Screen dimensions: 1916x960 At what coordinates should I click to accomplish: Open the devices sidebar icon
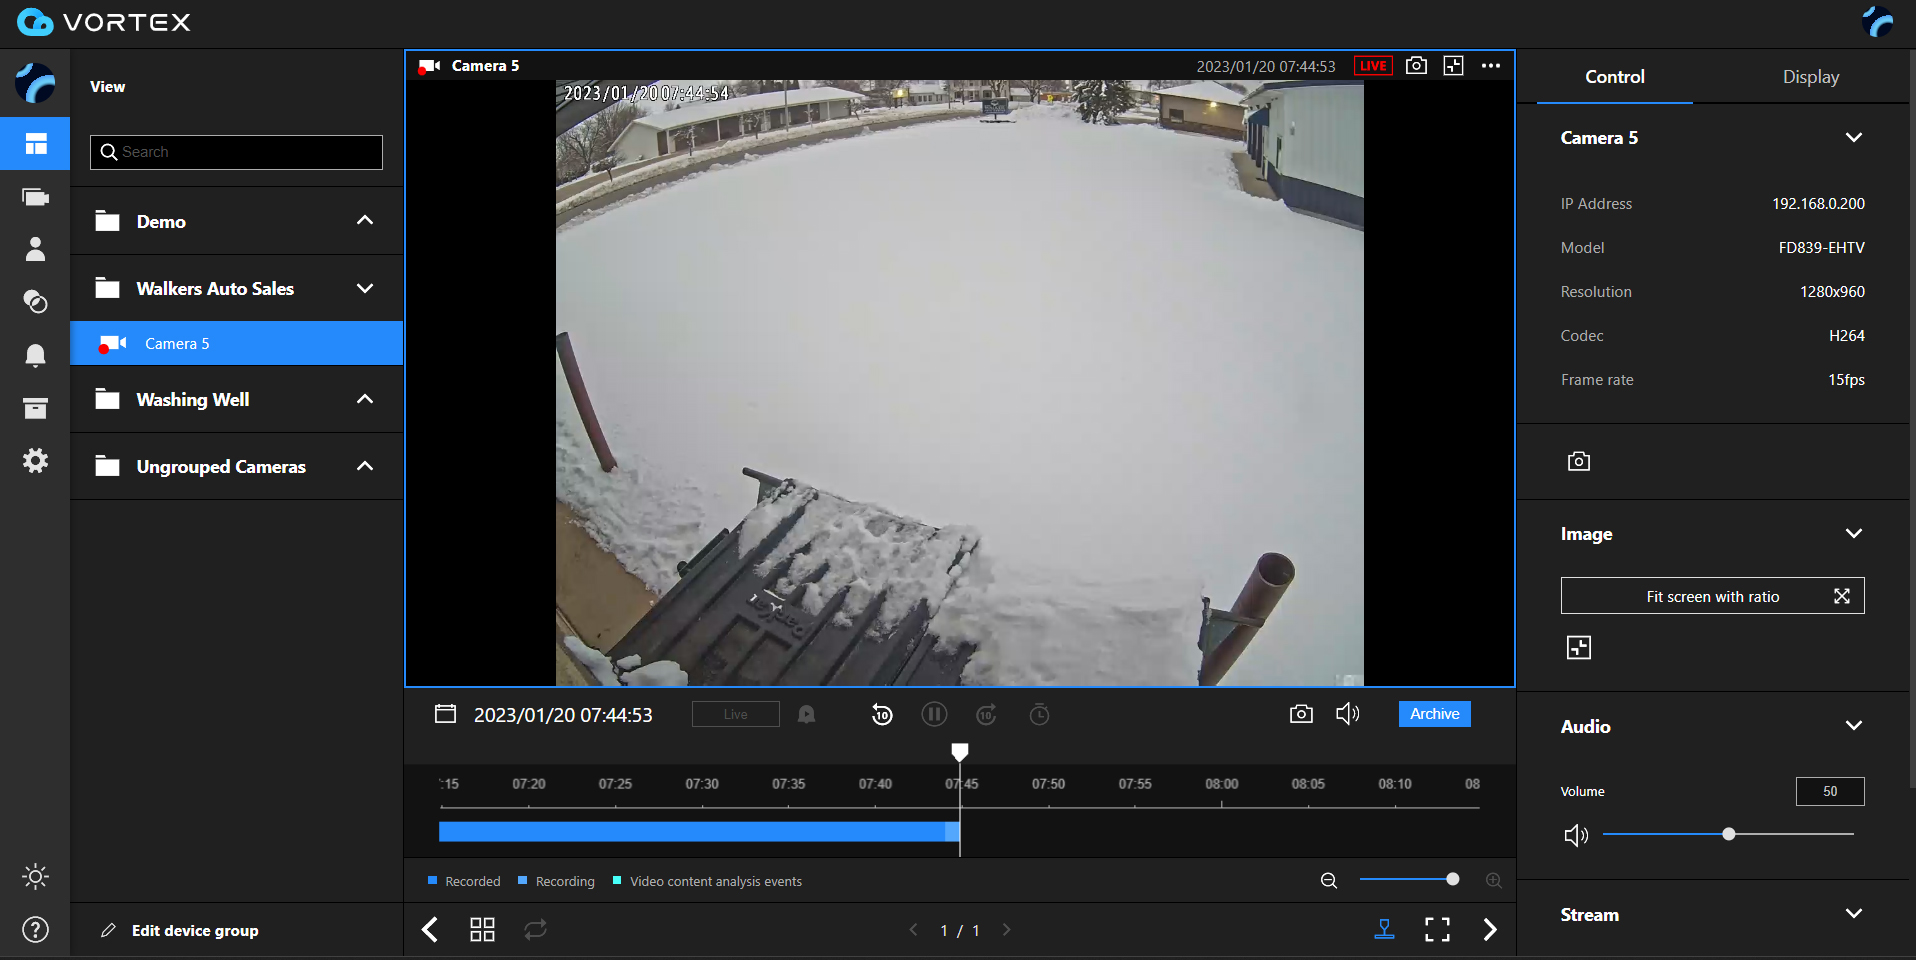pos(35,197)
